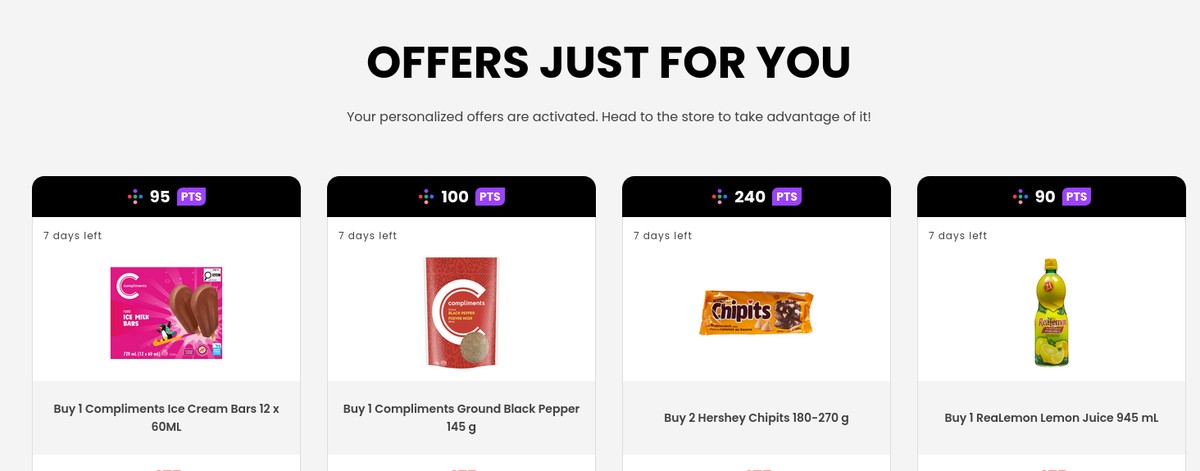Click the purple PTS badge on the 100 offer
The height and width of the screenshot is (471, 1200).
point(490,197)
